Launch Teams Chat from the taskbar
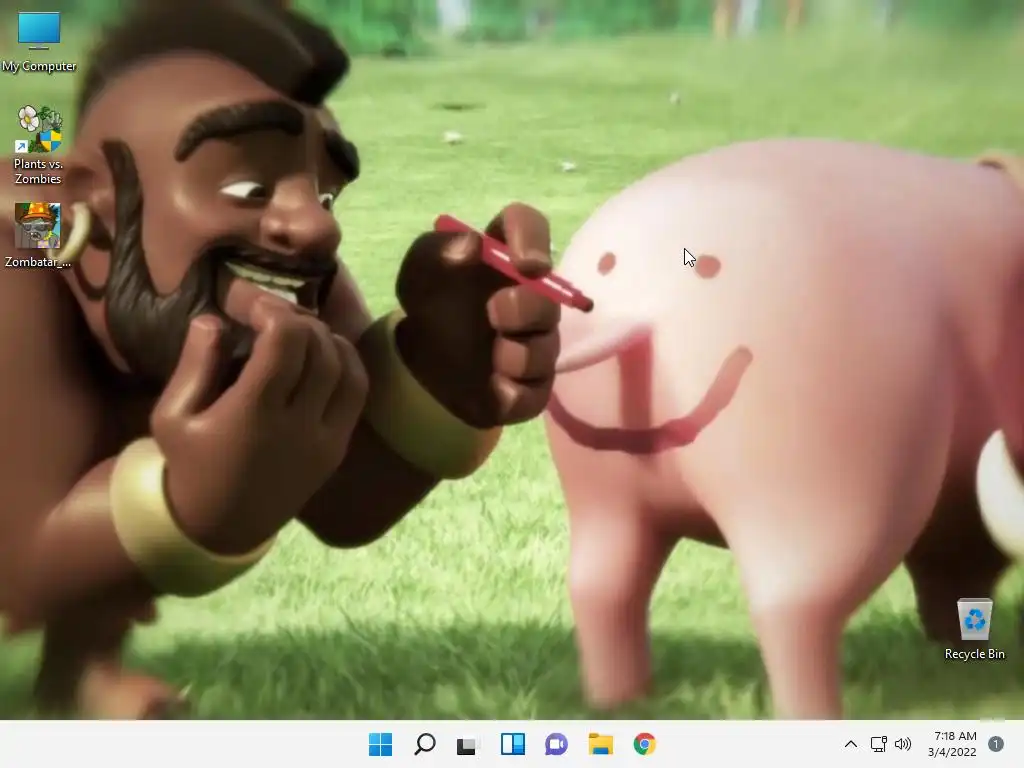Image resolution: width=1024 pixels, height=768 pixels. pos(556,744)
